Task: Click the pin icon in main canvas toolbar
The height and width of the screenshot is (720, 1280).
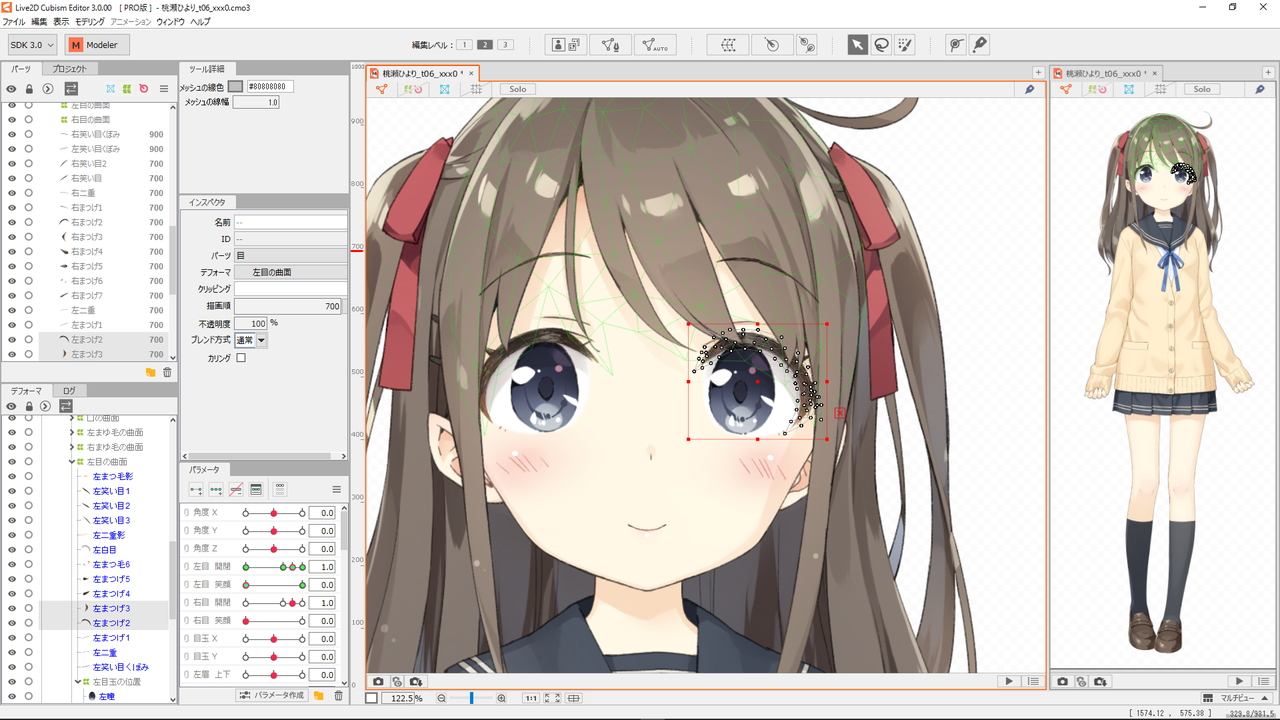Action: [1030, 89]
